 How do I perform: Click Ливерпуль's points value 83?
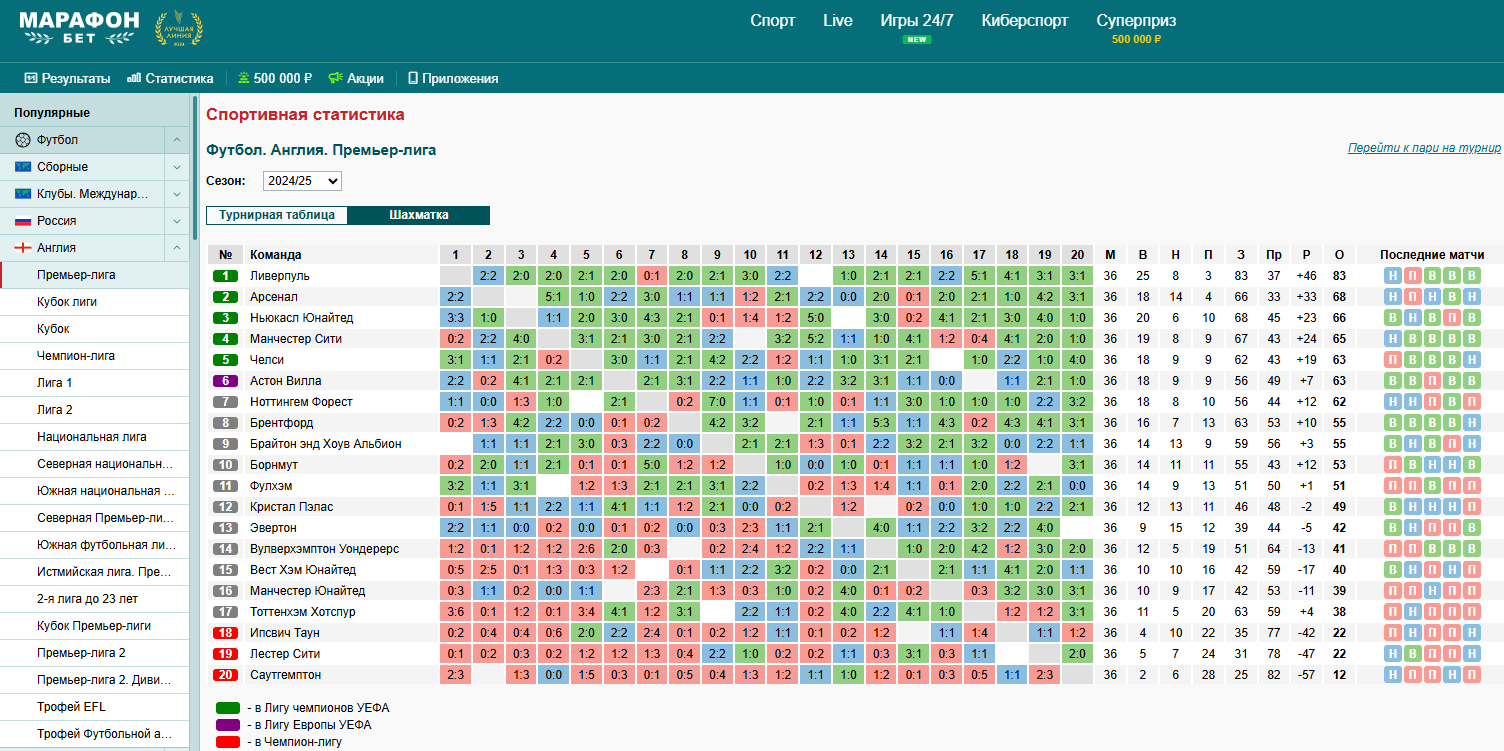pos(1340,276)
